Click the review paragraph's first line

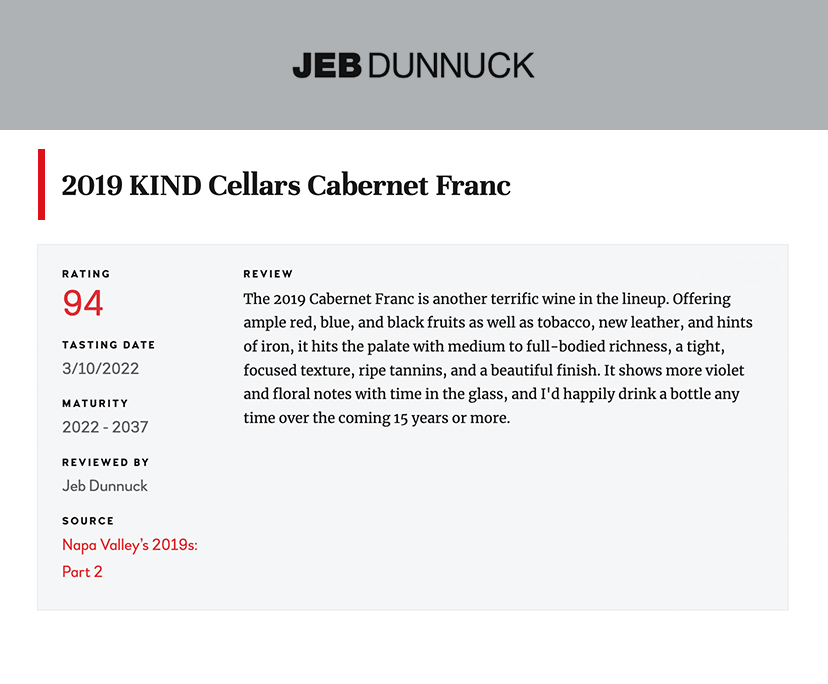pos(487,299)
